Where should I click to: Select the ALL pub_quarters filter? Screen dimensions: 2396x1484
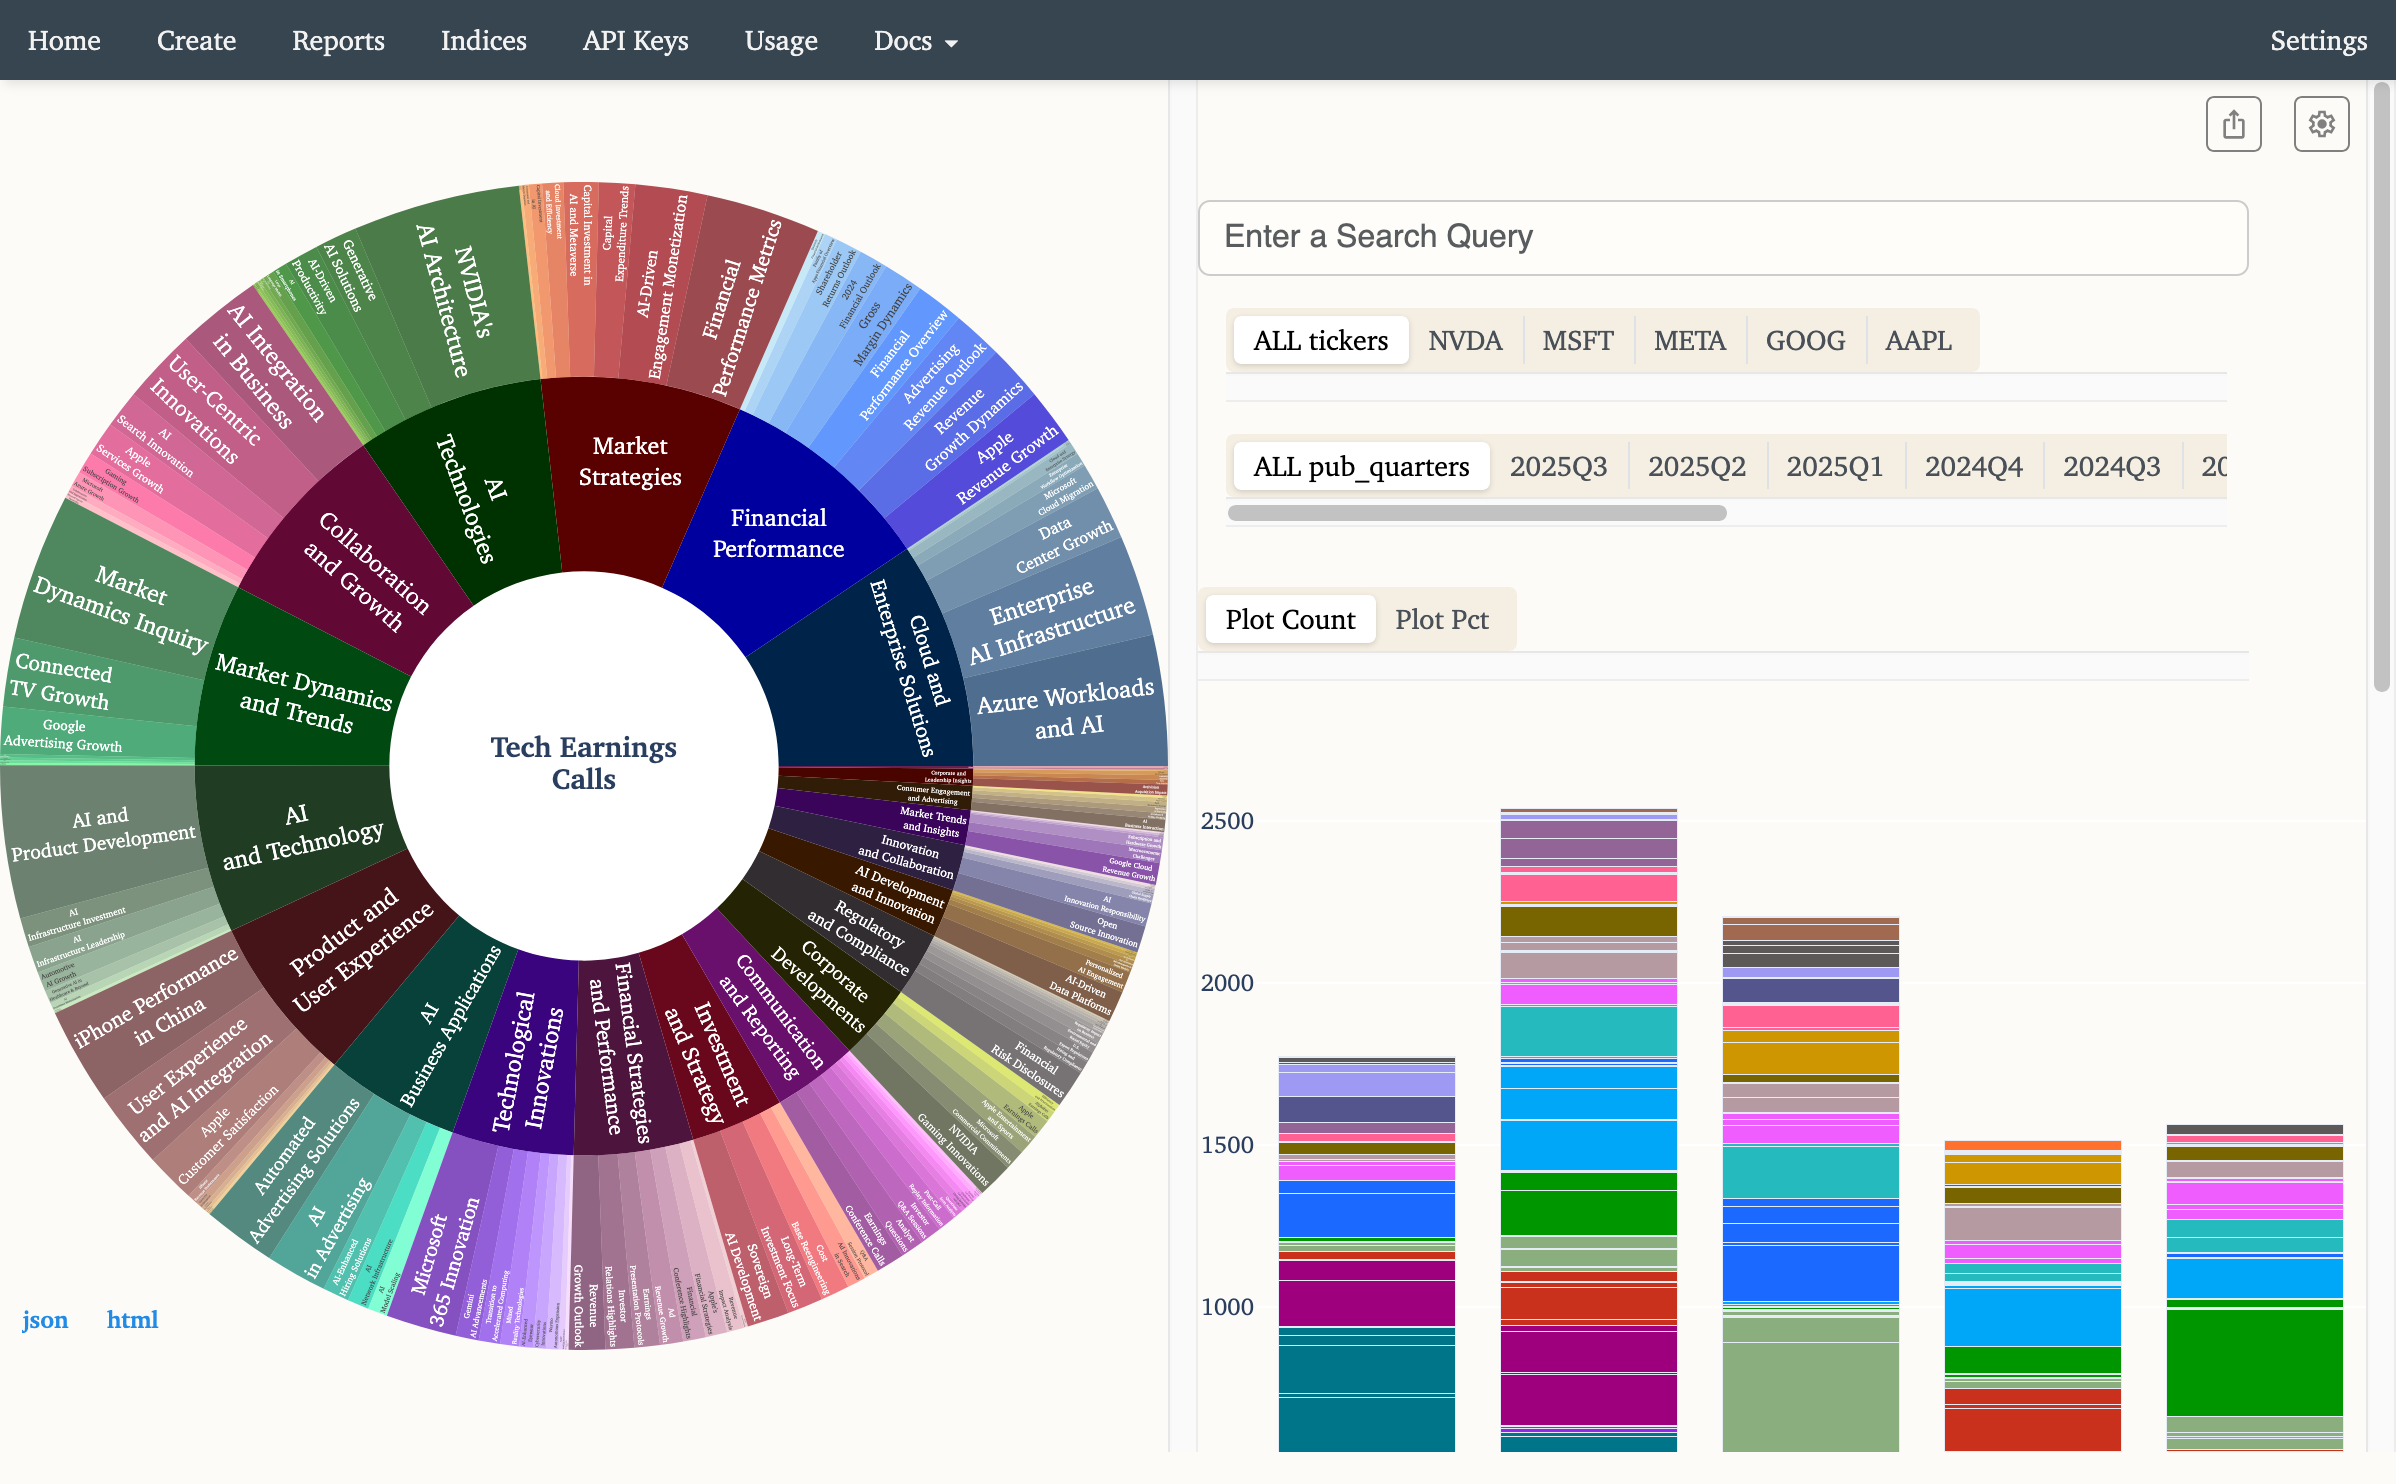[1360, 465]
